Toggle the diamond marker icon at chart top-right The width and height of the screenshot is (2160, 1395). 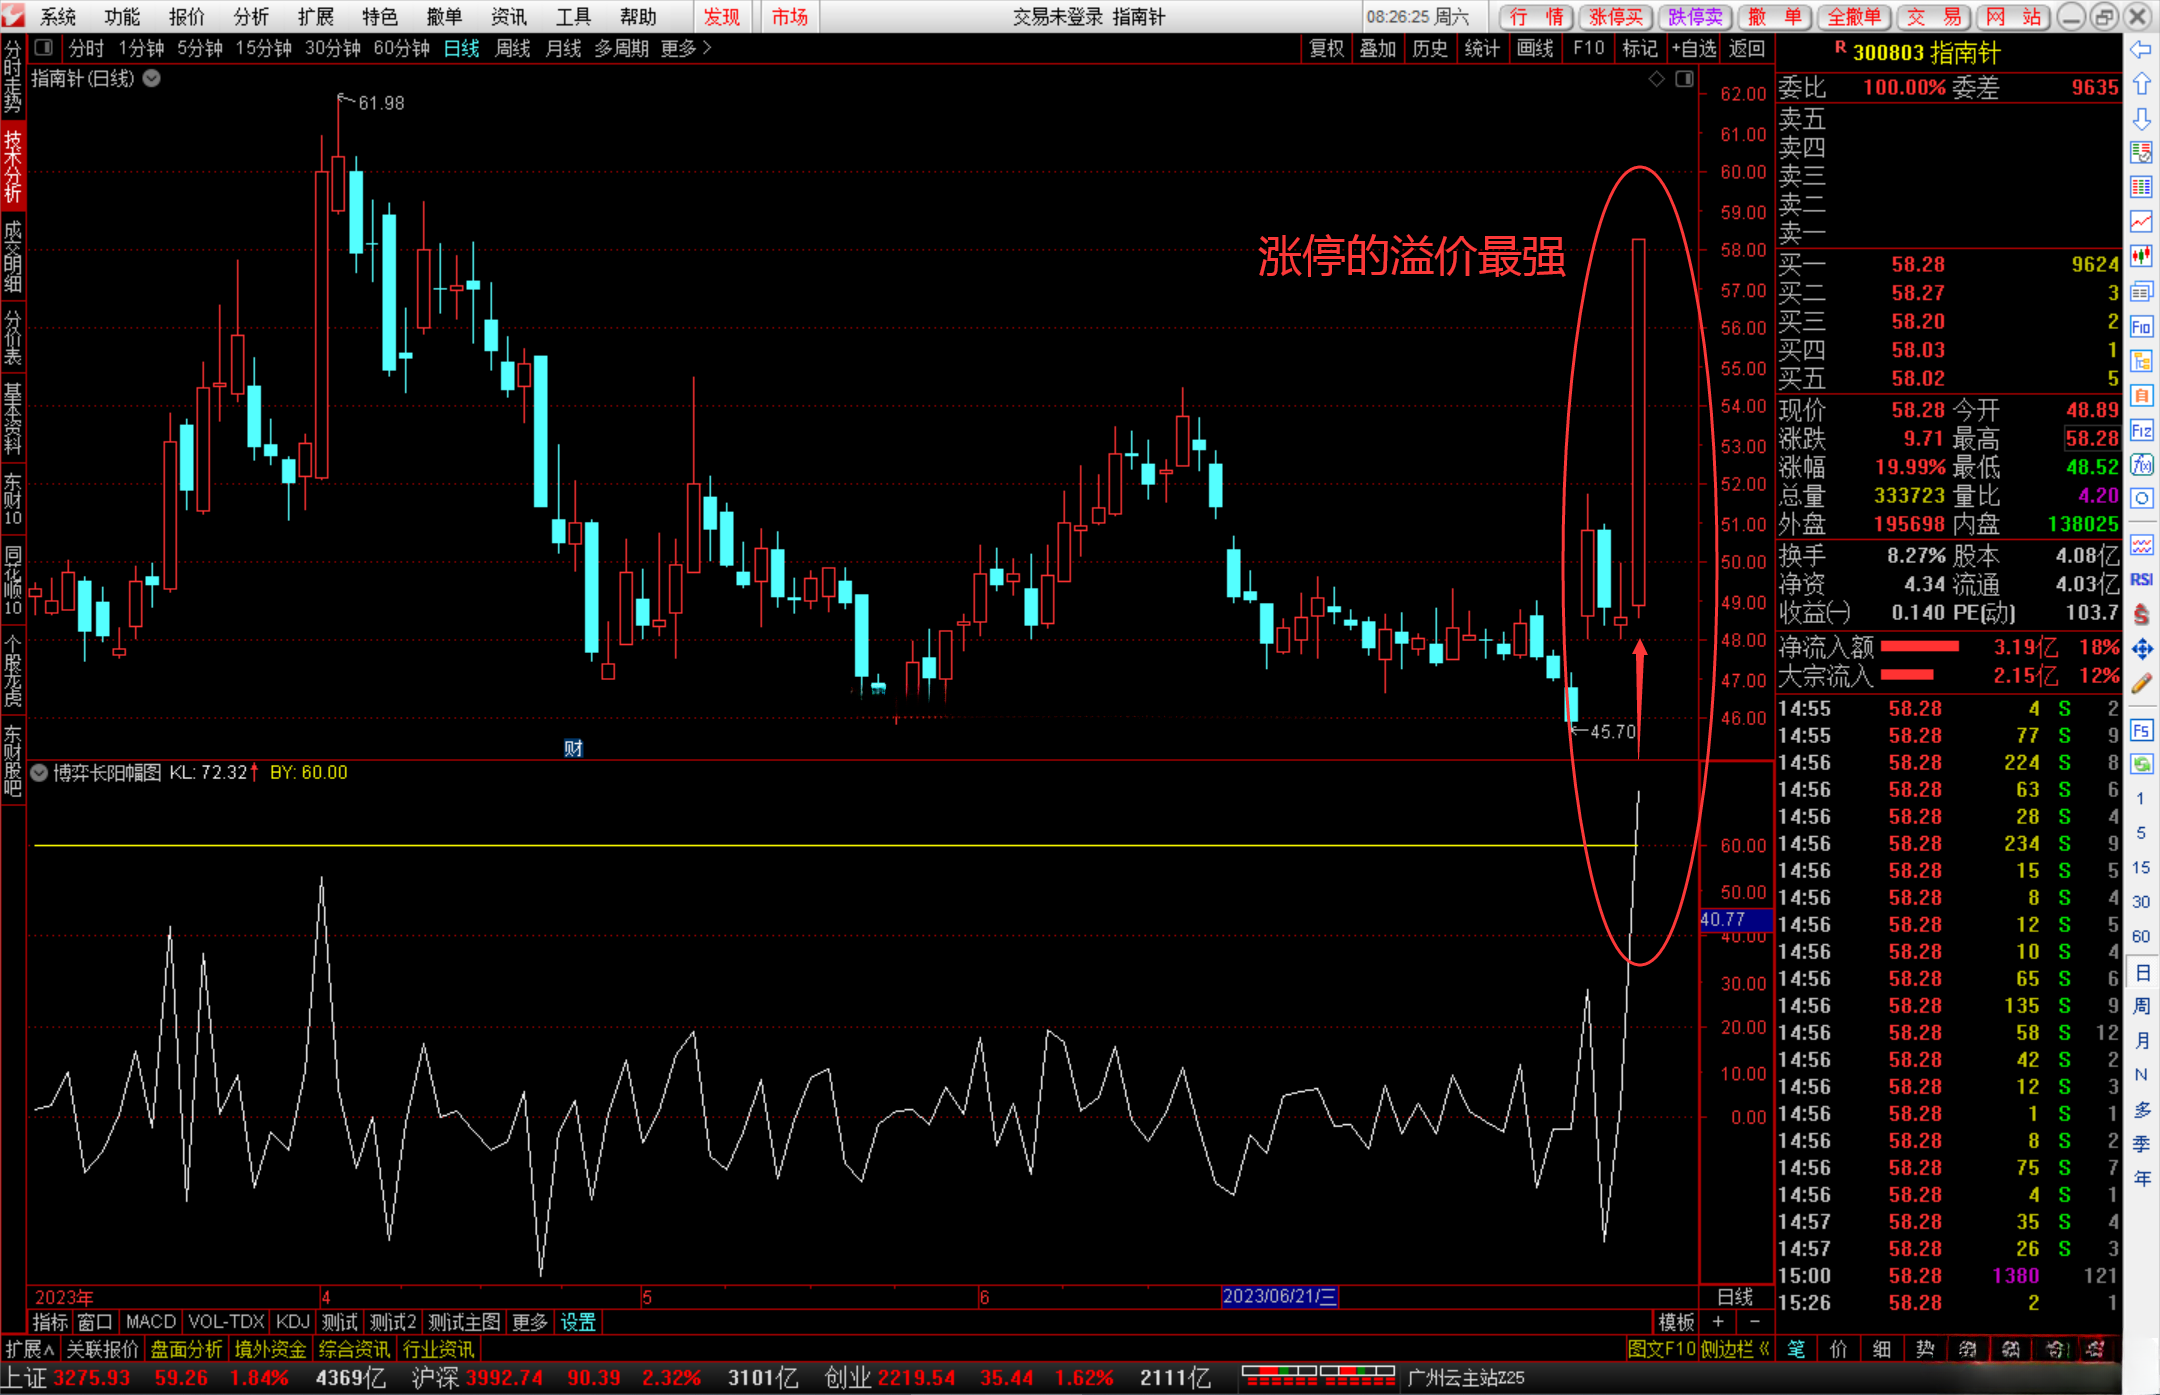pyautogui.click(x=1657, y=79)
